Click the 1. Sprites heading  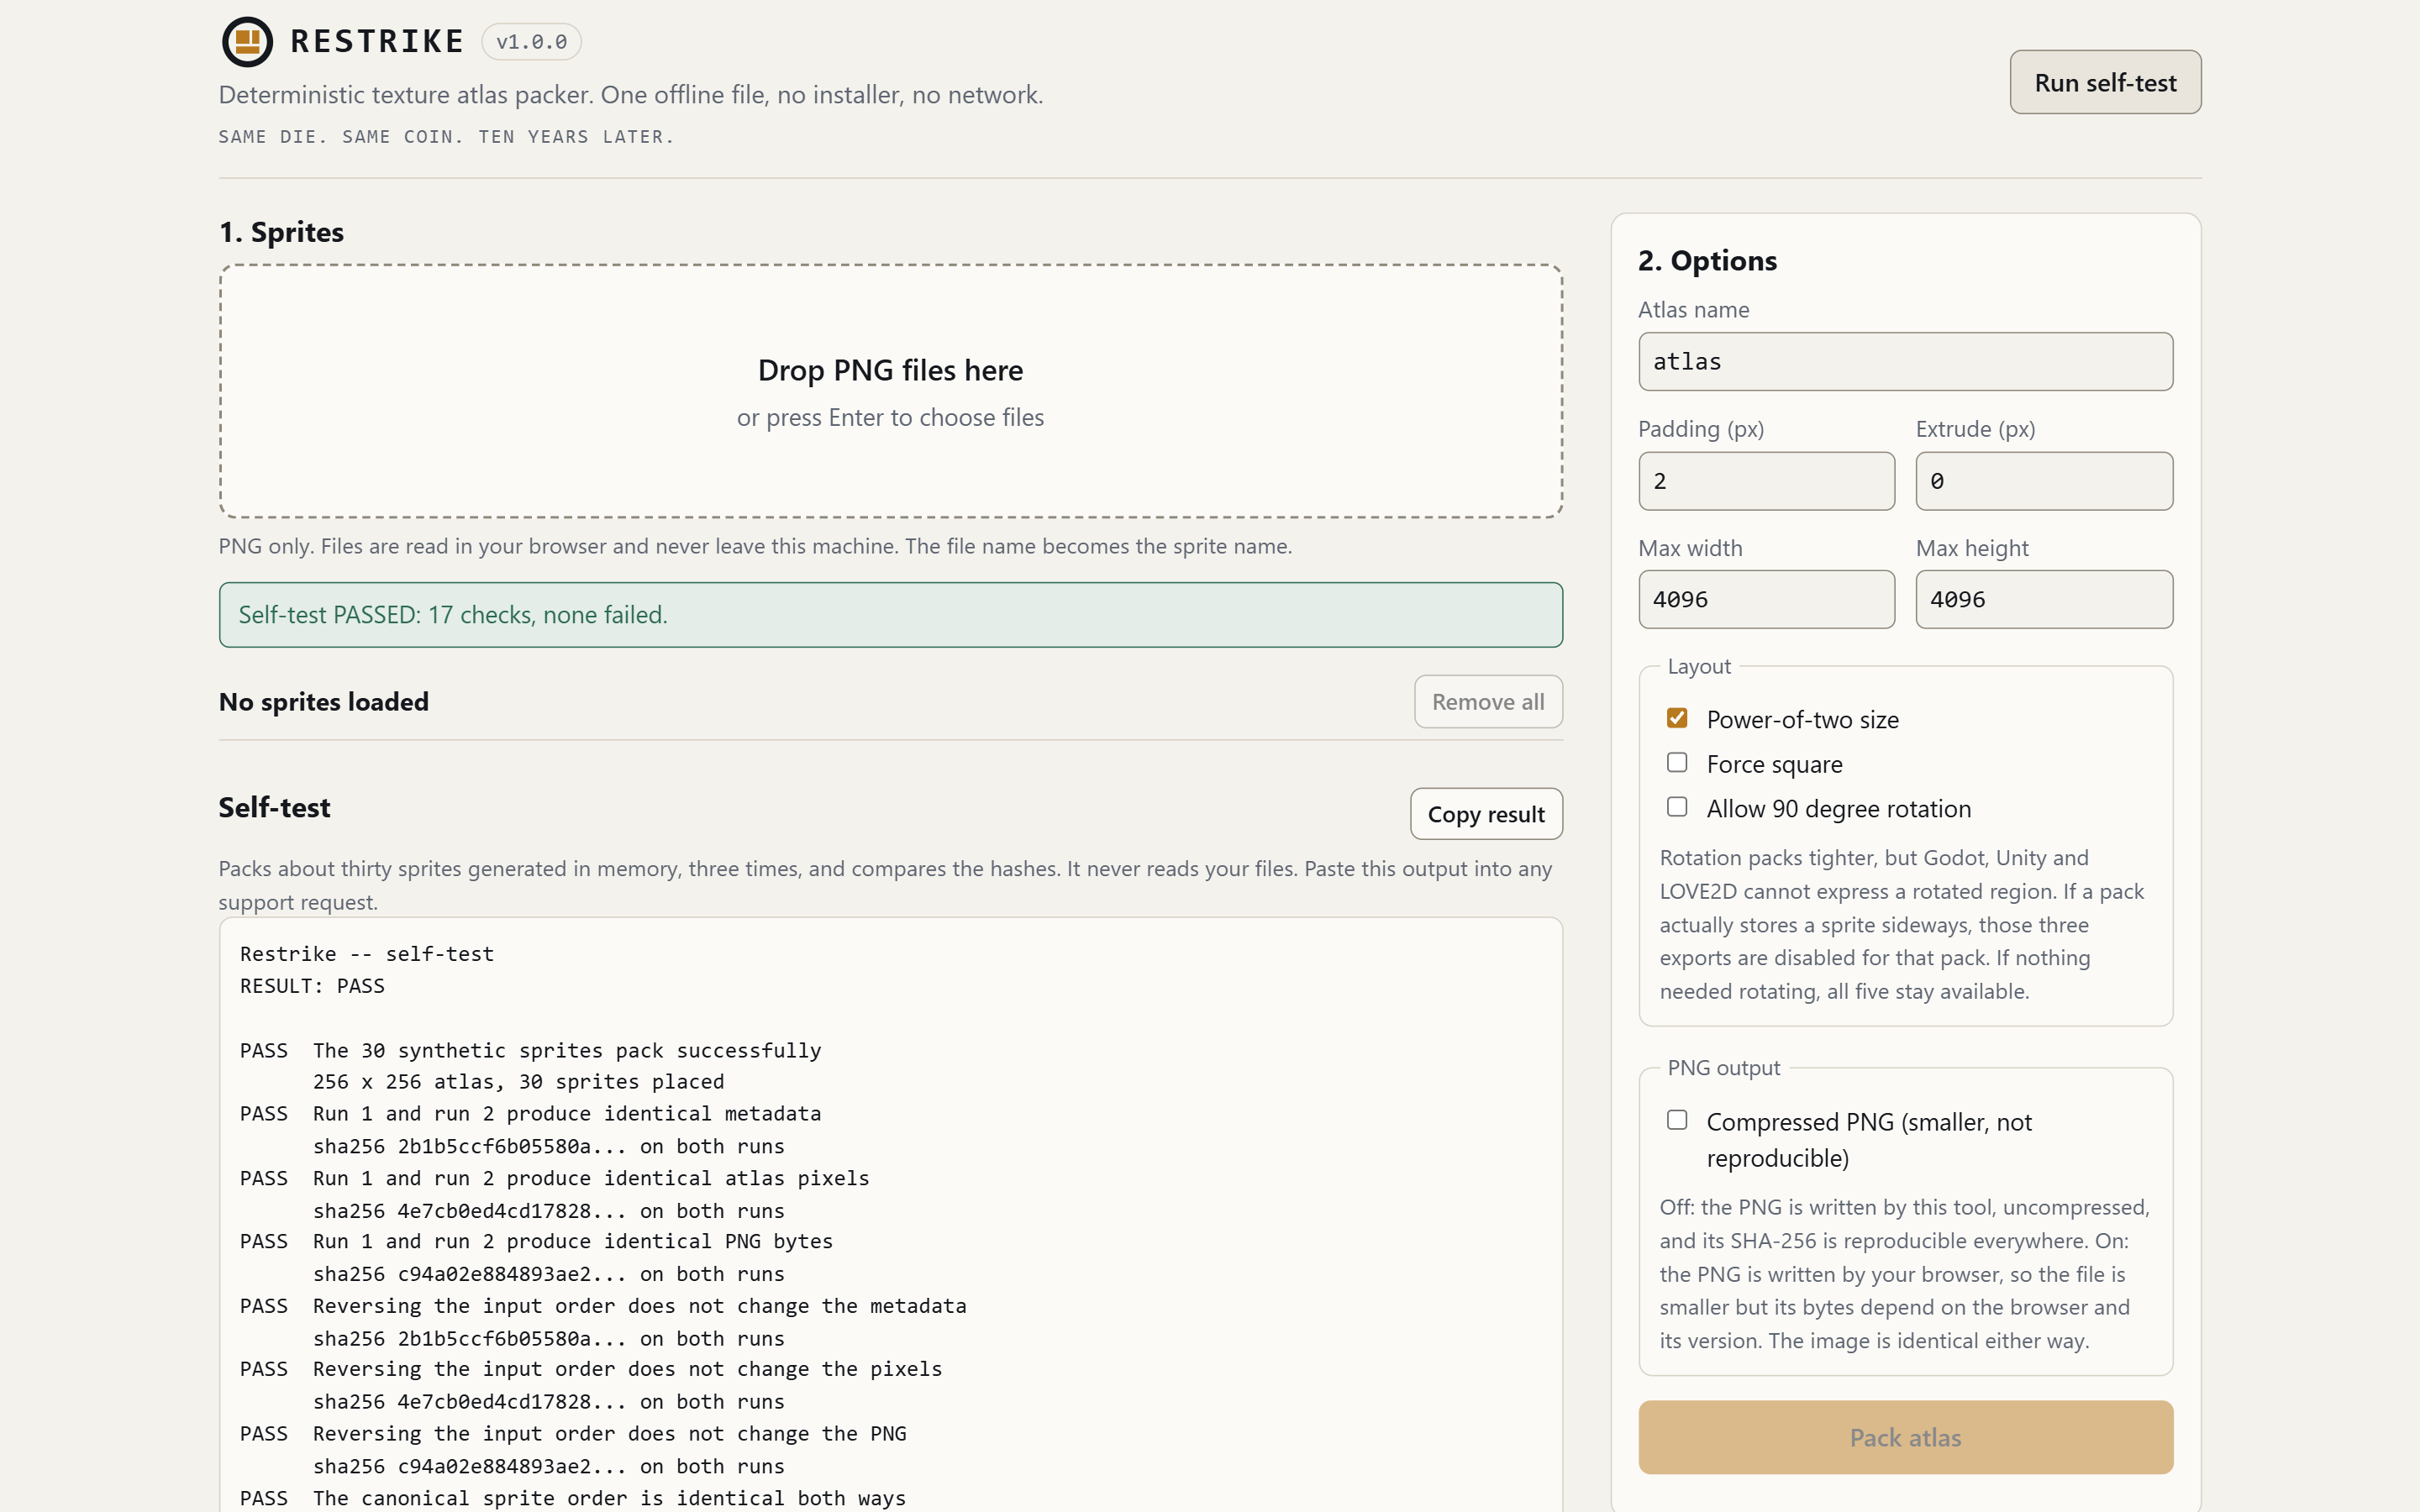[x=281, y=232]
